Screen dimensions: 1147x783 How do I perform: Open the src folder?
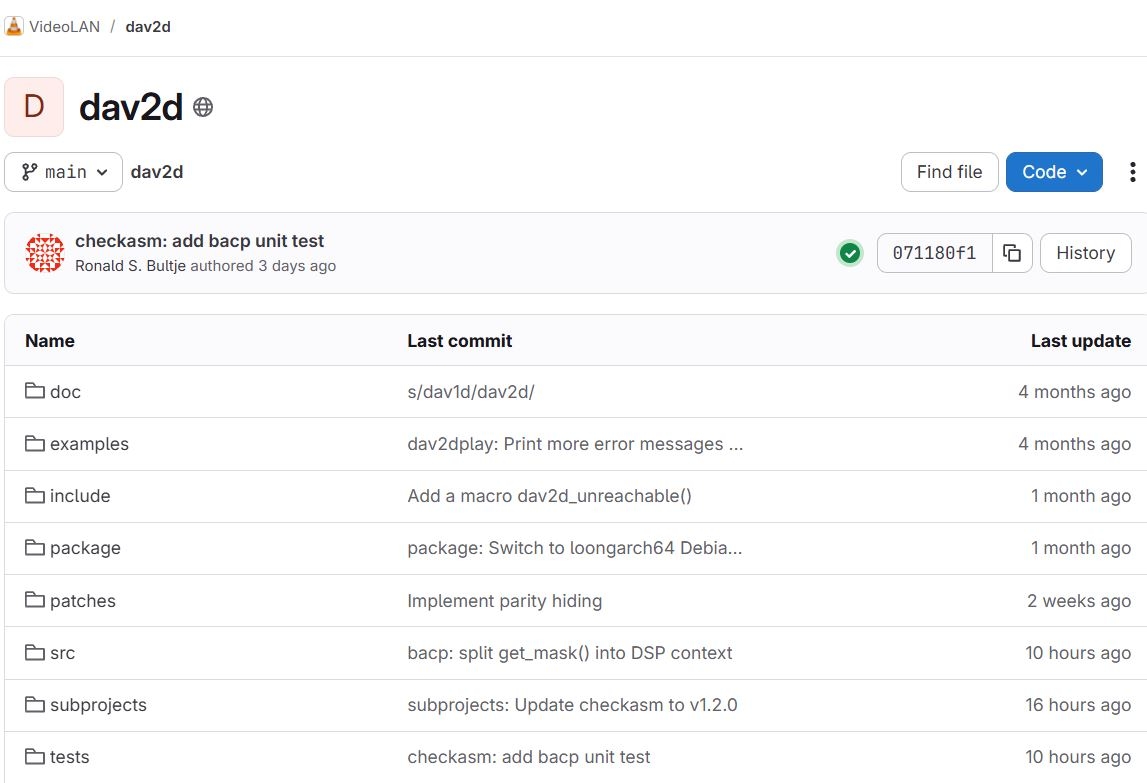62,653
